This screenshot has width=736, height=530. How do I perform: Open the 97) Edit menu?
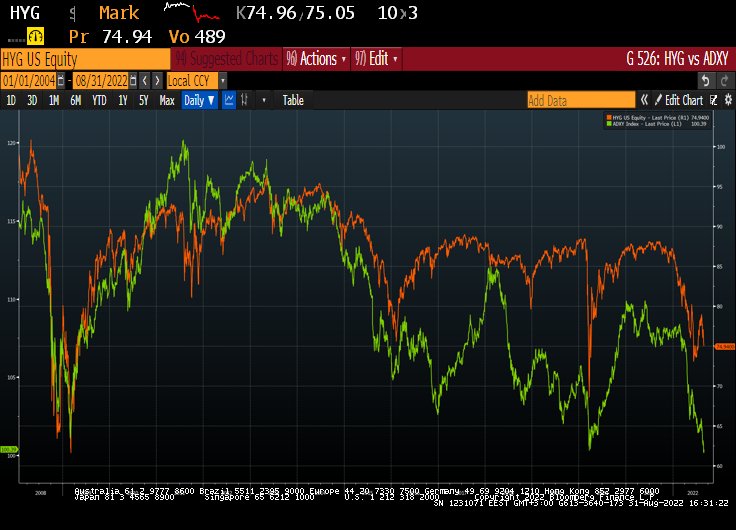tap(376, 59)
